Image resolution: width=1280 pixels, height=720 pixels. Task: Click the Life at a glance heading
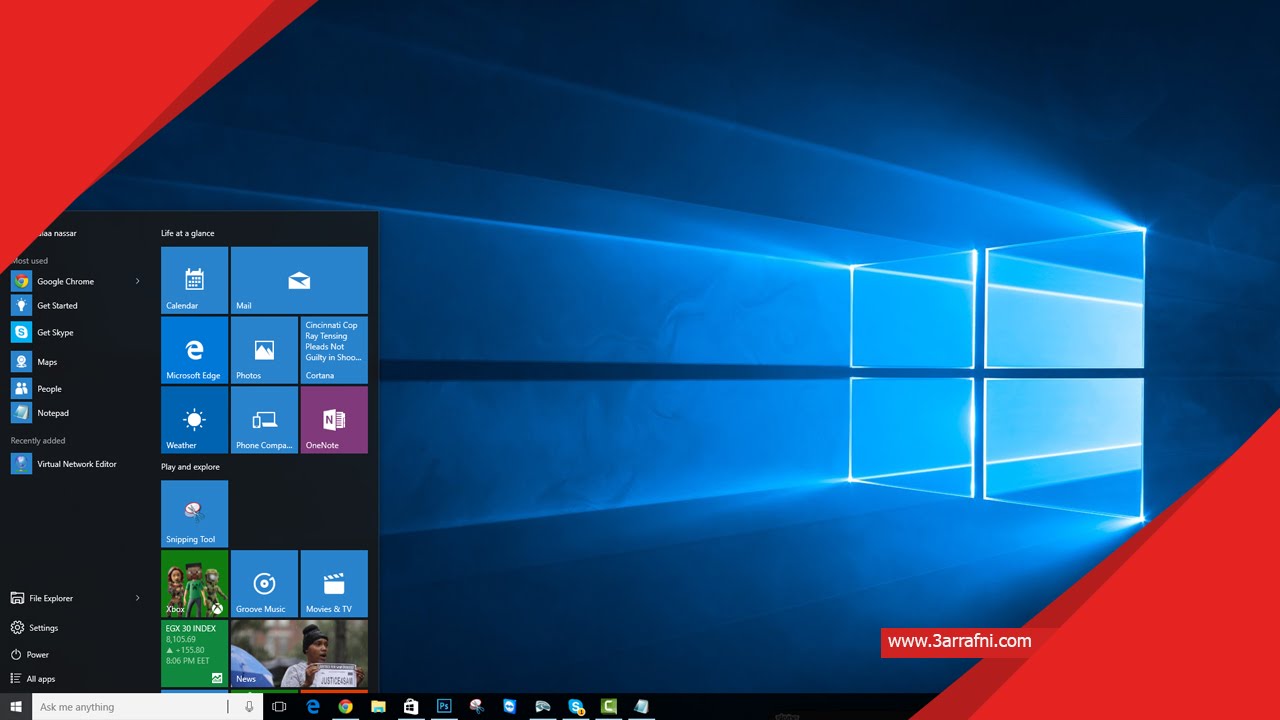[188, 233]
